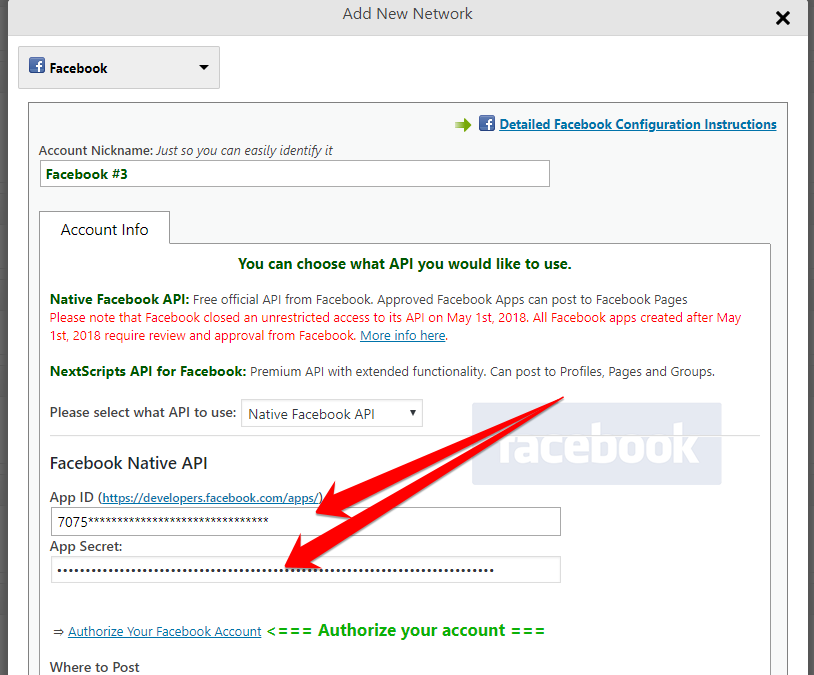814x675 pixels.
Task: Click 'NextScripts API for Facebook:' label text
Action: point(148,371)
